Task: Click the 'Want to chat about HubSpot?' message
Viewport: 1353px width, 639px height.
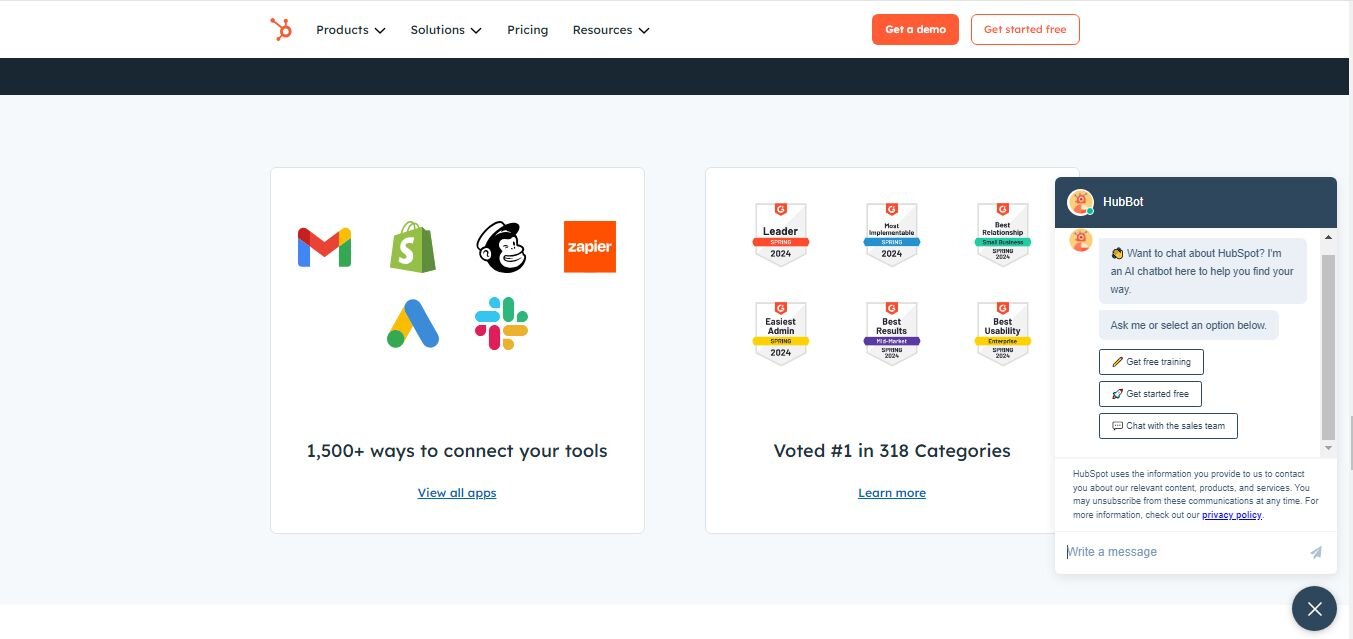Action: [x=1202, y=271]
